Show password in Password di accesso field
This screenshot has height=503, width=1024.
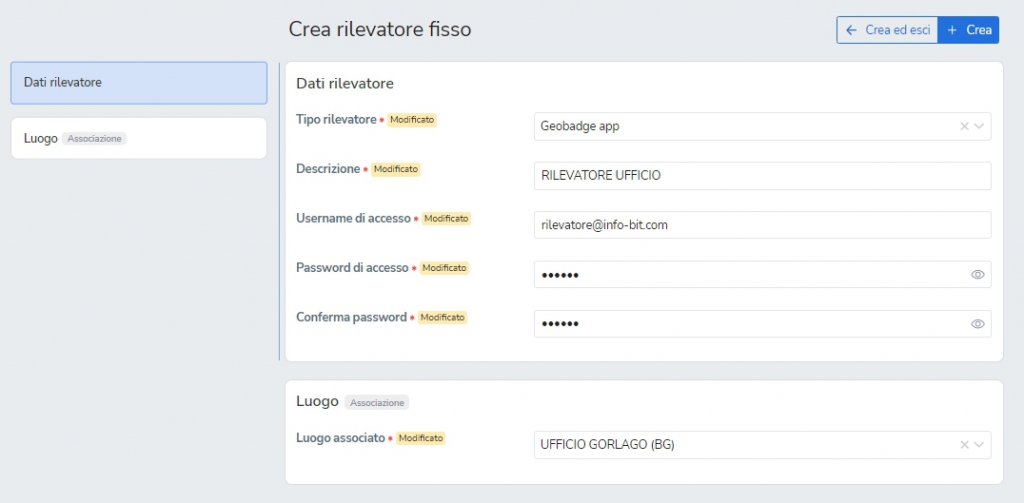click(x=977, y=274)
